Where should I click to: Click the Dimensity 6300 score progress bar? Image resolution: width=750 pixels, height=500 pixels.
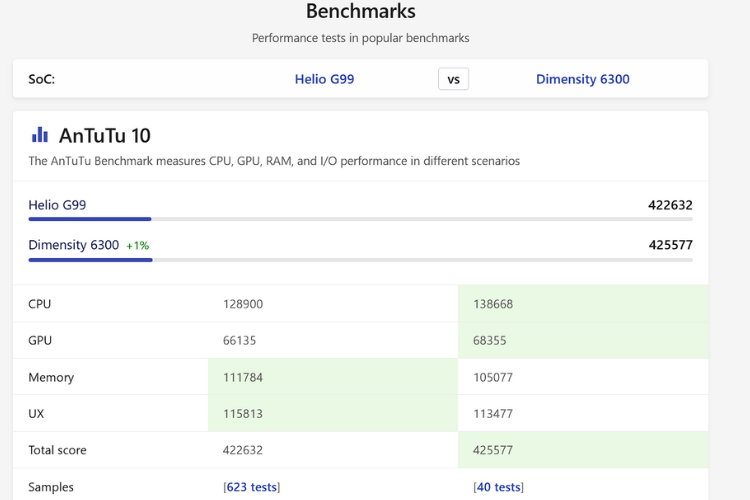[x=360, y=260]
